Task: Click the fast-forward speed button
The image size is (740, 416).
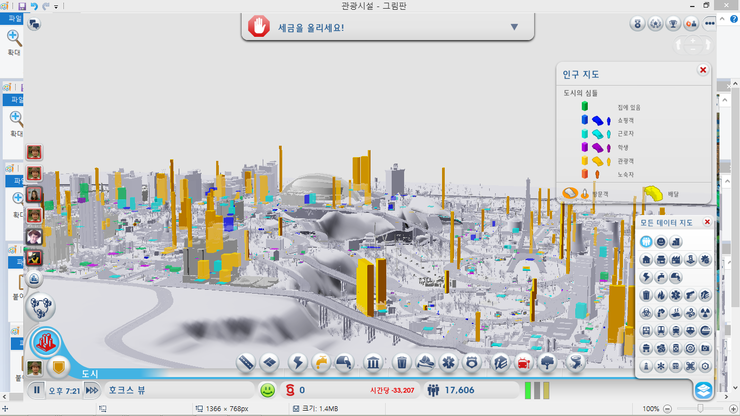Action: (92, 390)
